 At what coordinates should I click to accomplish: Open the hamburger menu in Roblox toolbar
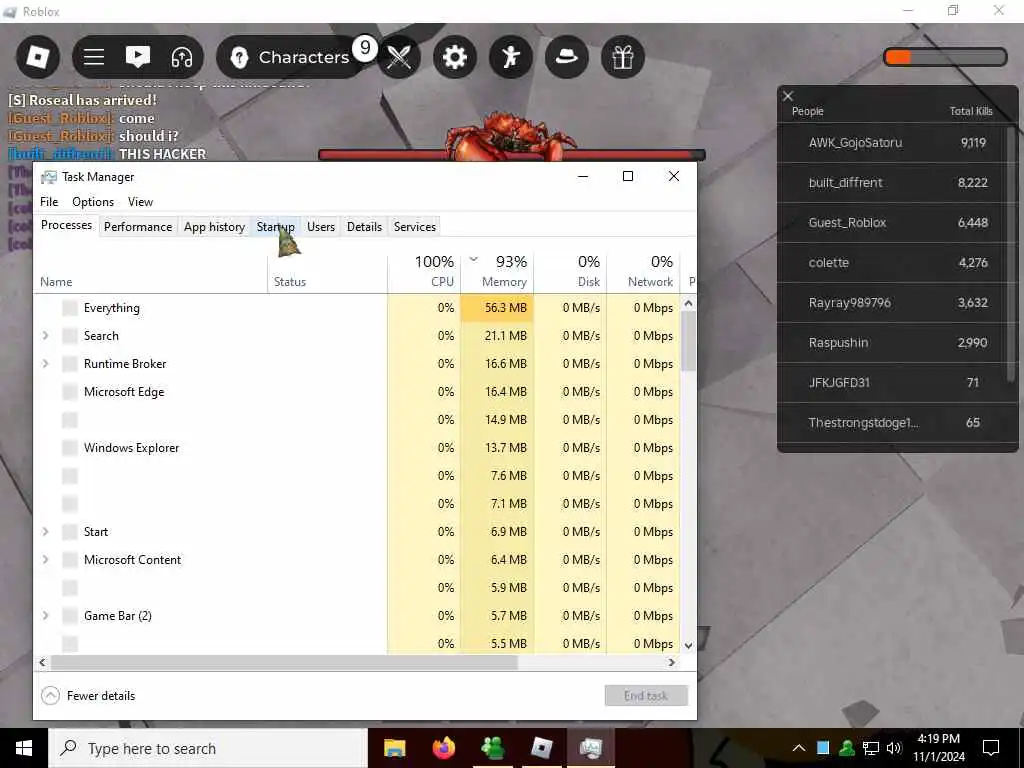pos(94,57)
